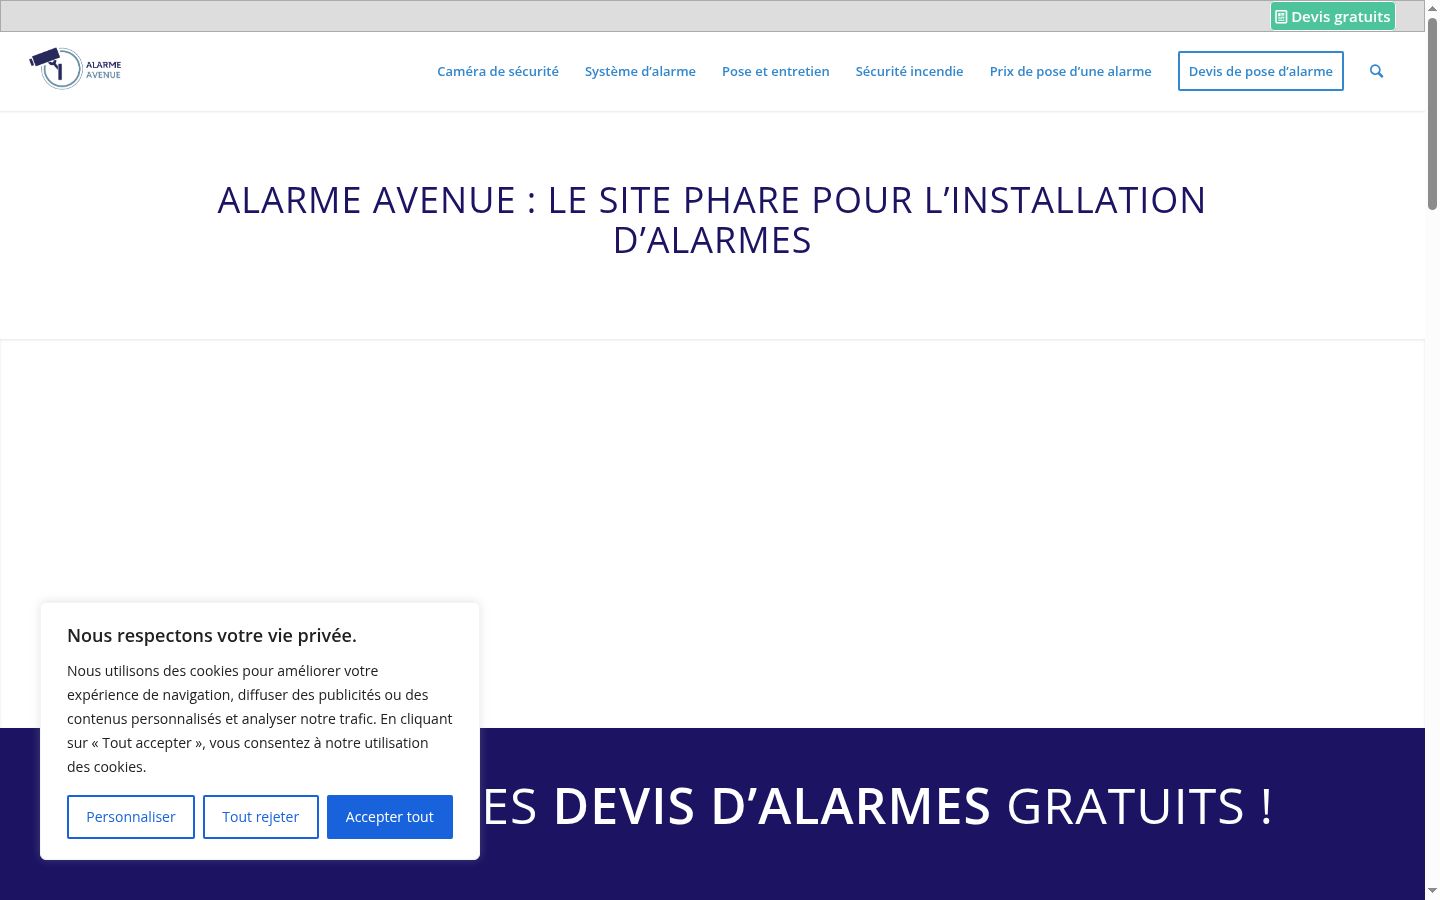Click the scrollbar down arrow
This screenshot has height=900, width=1440.
click(x=1432, y=891)
